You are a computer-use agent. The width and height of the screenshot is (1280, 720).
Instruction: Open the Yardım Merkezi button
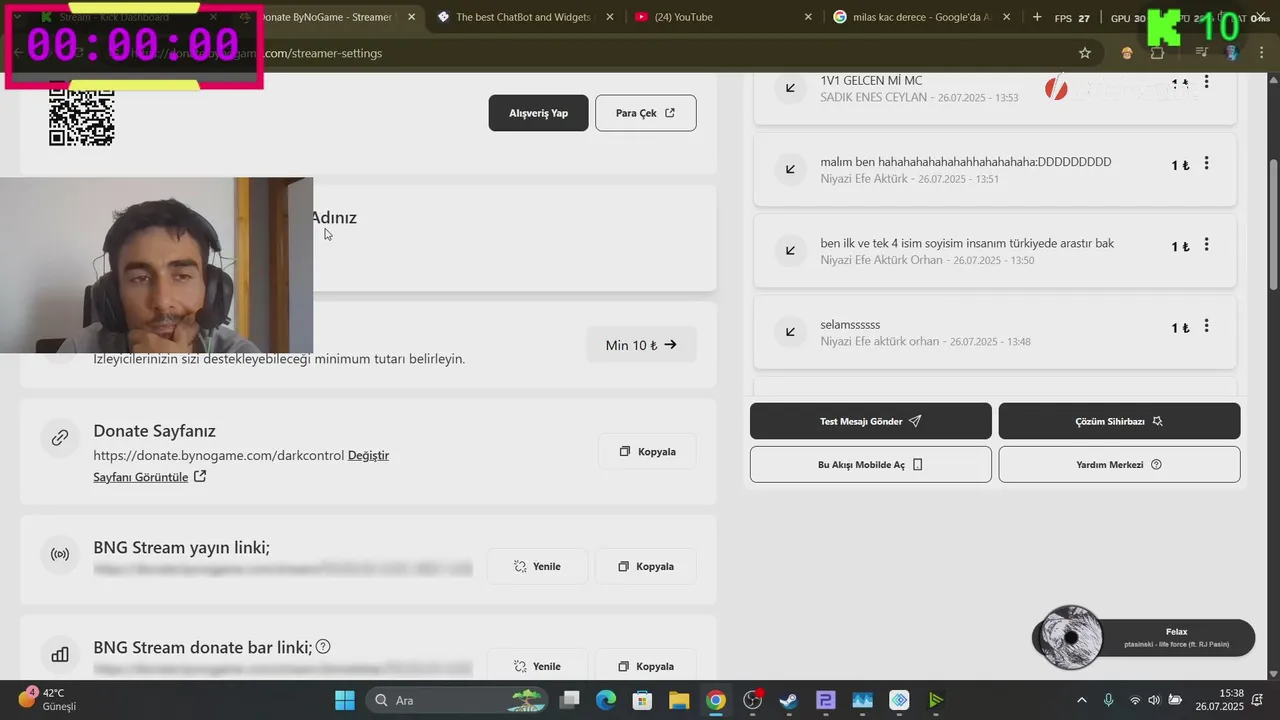pyautogui.click(x=1119, y=464)
